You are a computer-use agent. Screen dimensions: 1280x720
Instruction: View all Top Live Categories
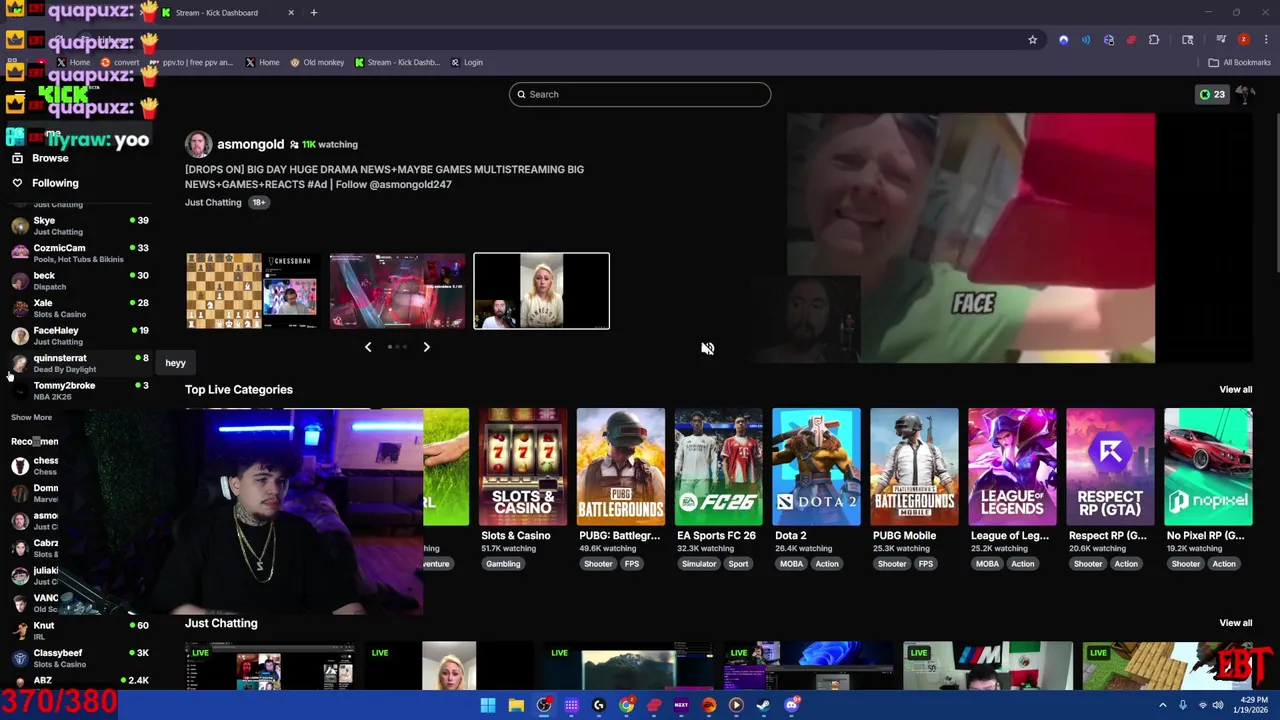1235,389
